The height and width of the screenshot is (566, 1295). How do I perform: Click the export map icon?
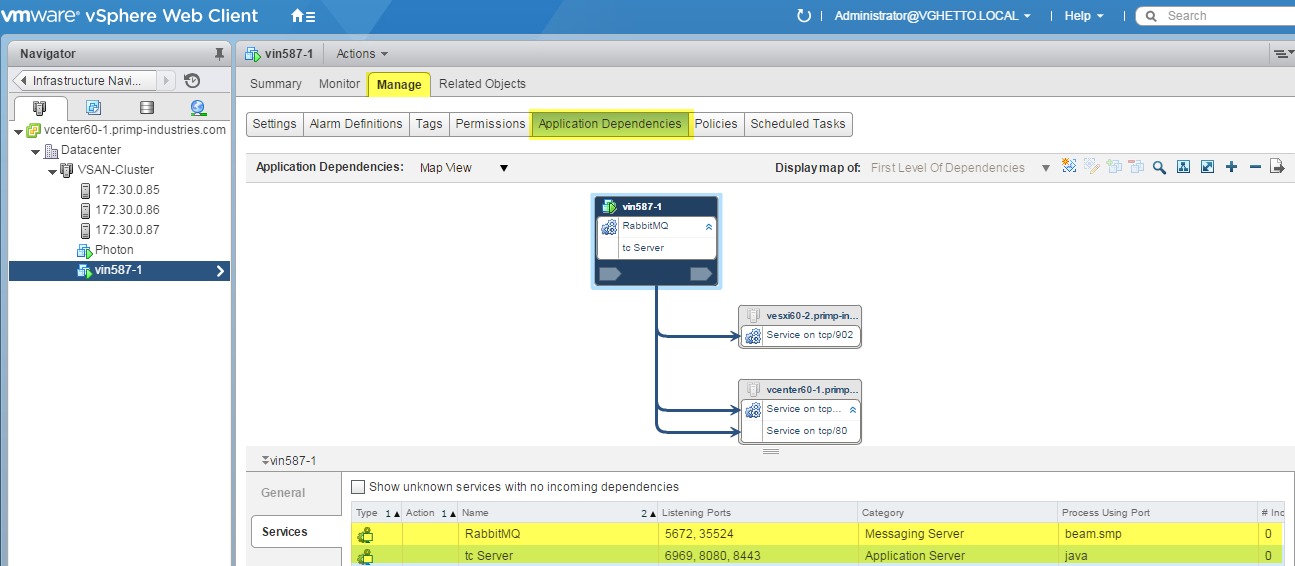tap(1277, 168)
